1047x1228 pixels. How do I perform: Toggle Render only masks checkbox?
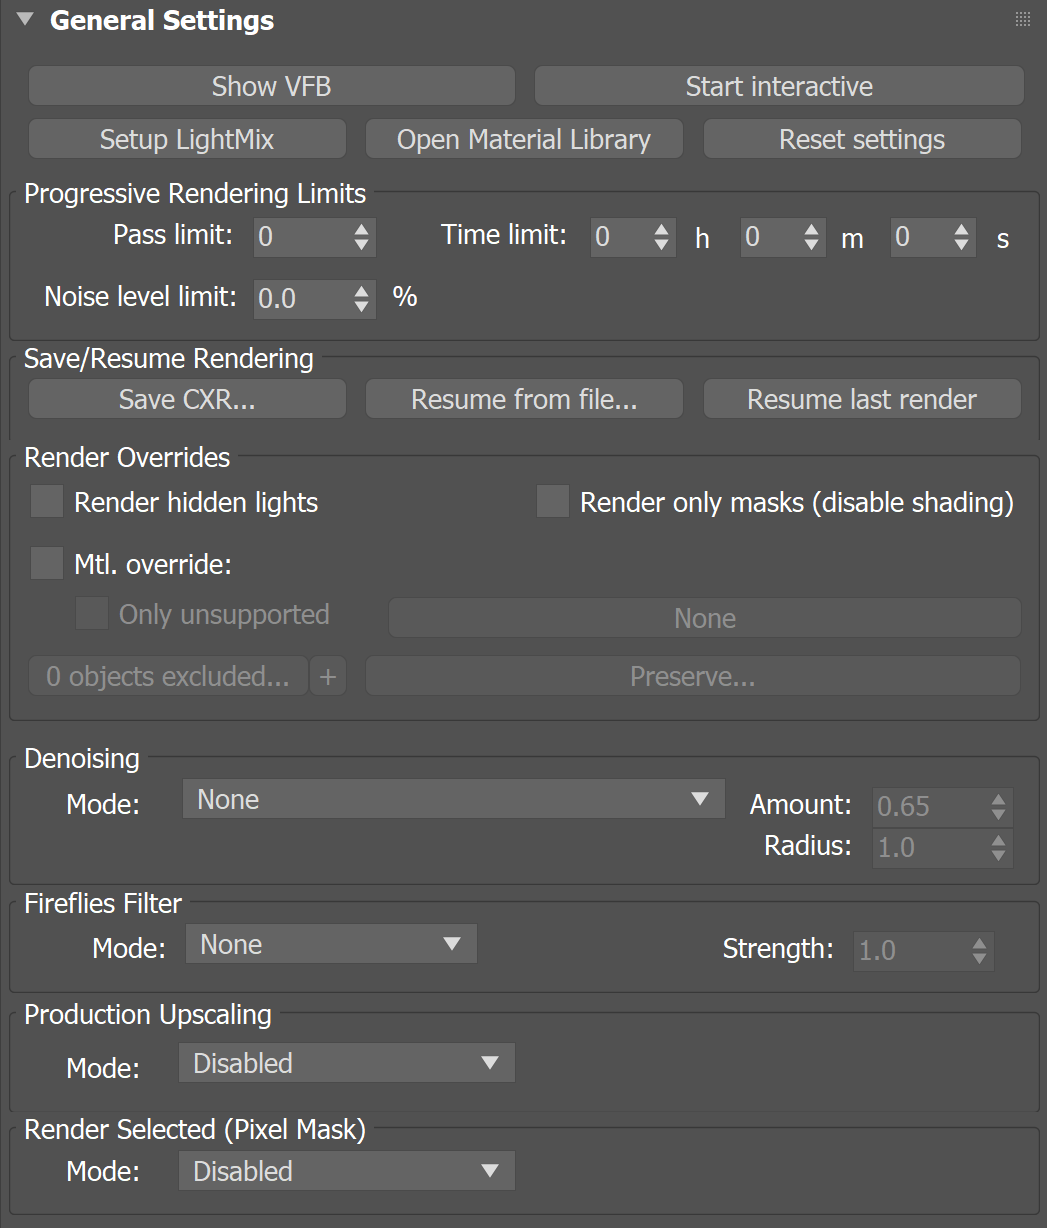(553, 501)
